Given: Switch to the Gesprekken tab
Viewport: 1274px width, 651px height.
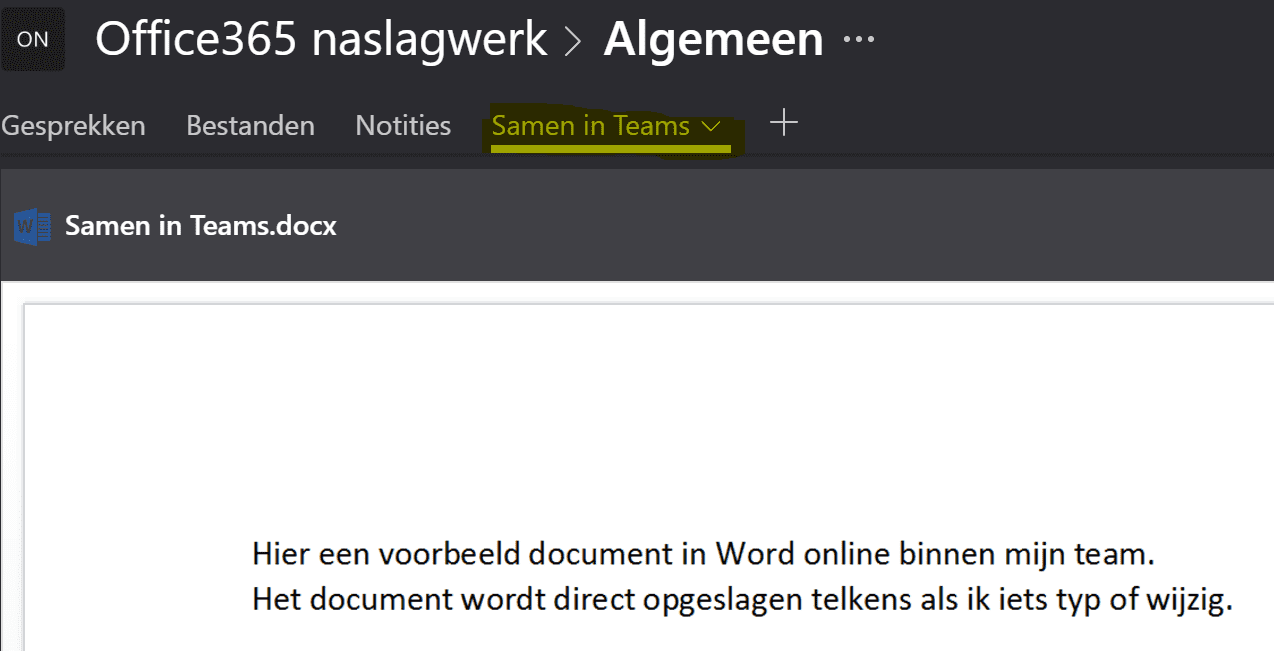Looking at the screenshot, I should click(73, 126).
